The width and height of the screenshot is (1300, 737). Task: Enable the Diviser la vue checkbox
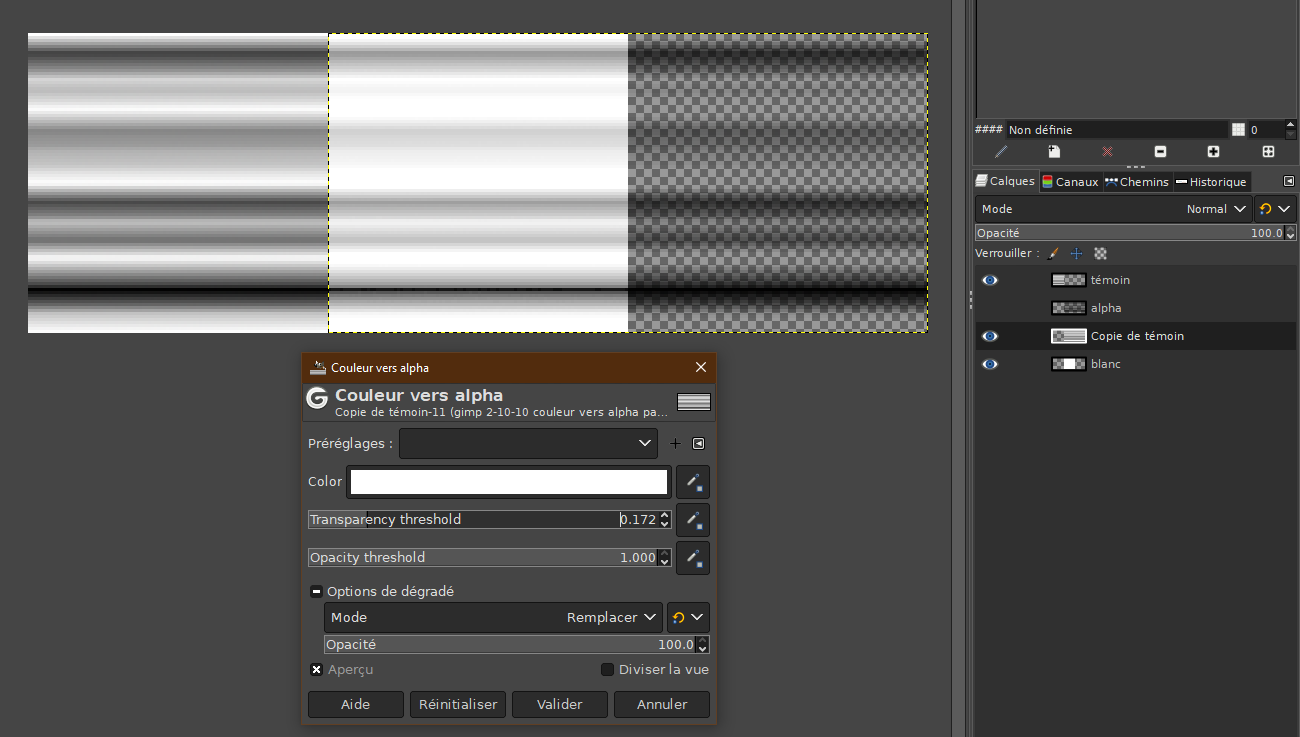coord(607,670)
